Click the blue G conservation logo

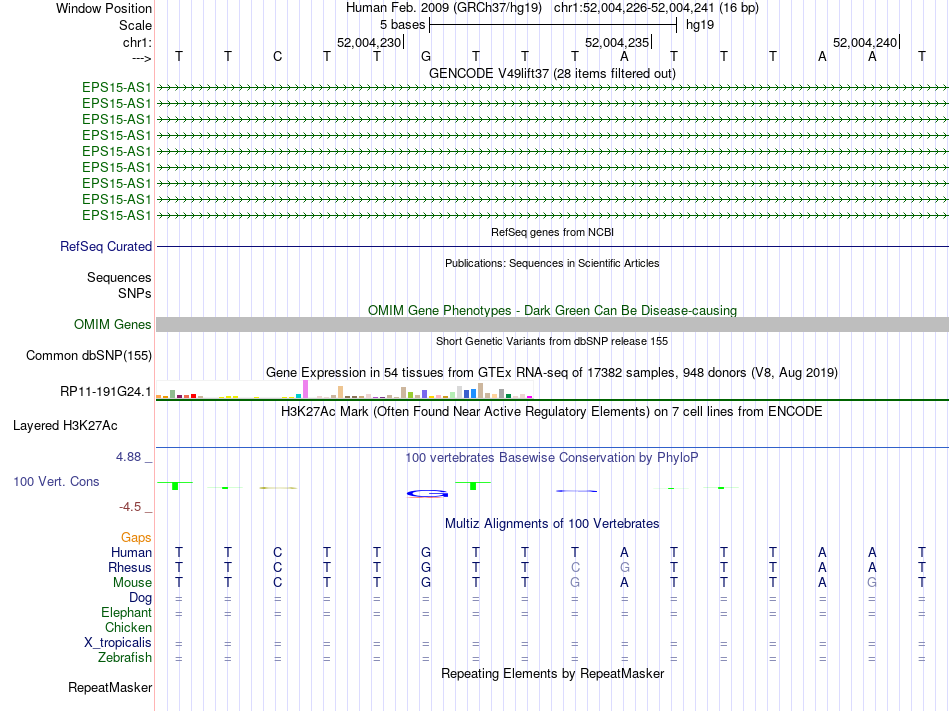[427, 494]
